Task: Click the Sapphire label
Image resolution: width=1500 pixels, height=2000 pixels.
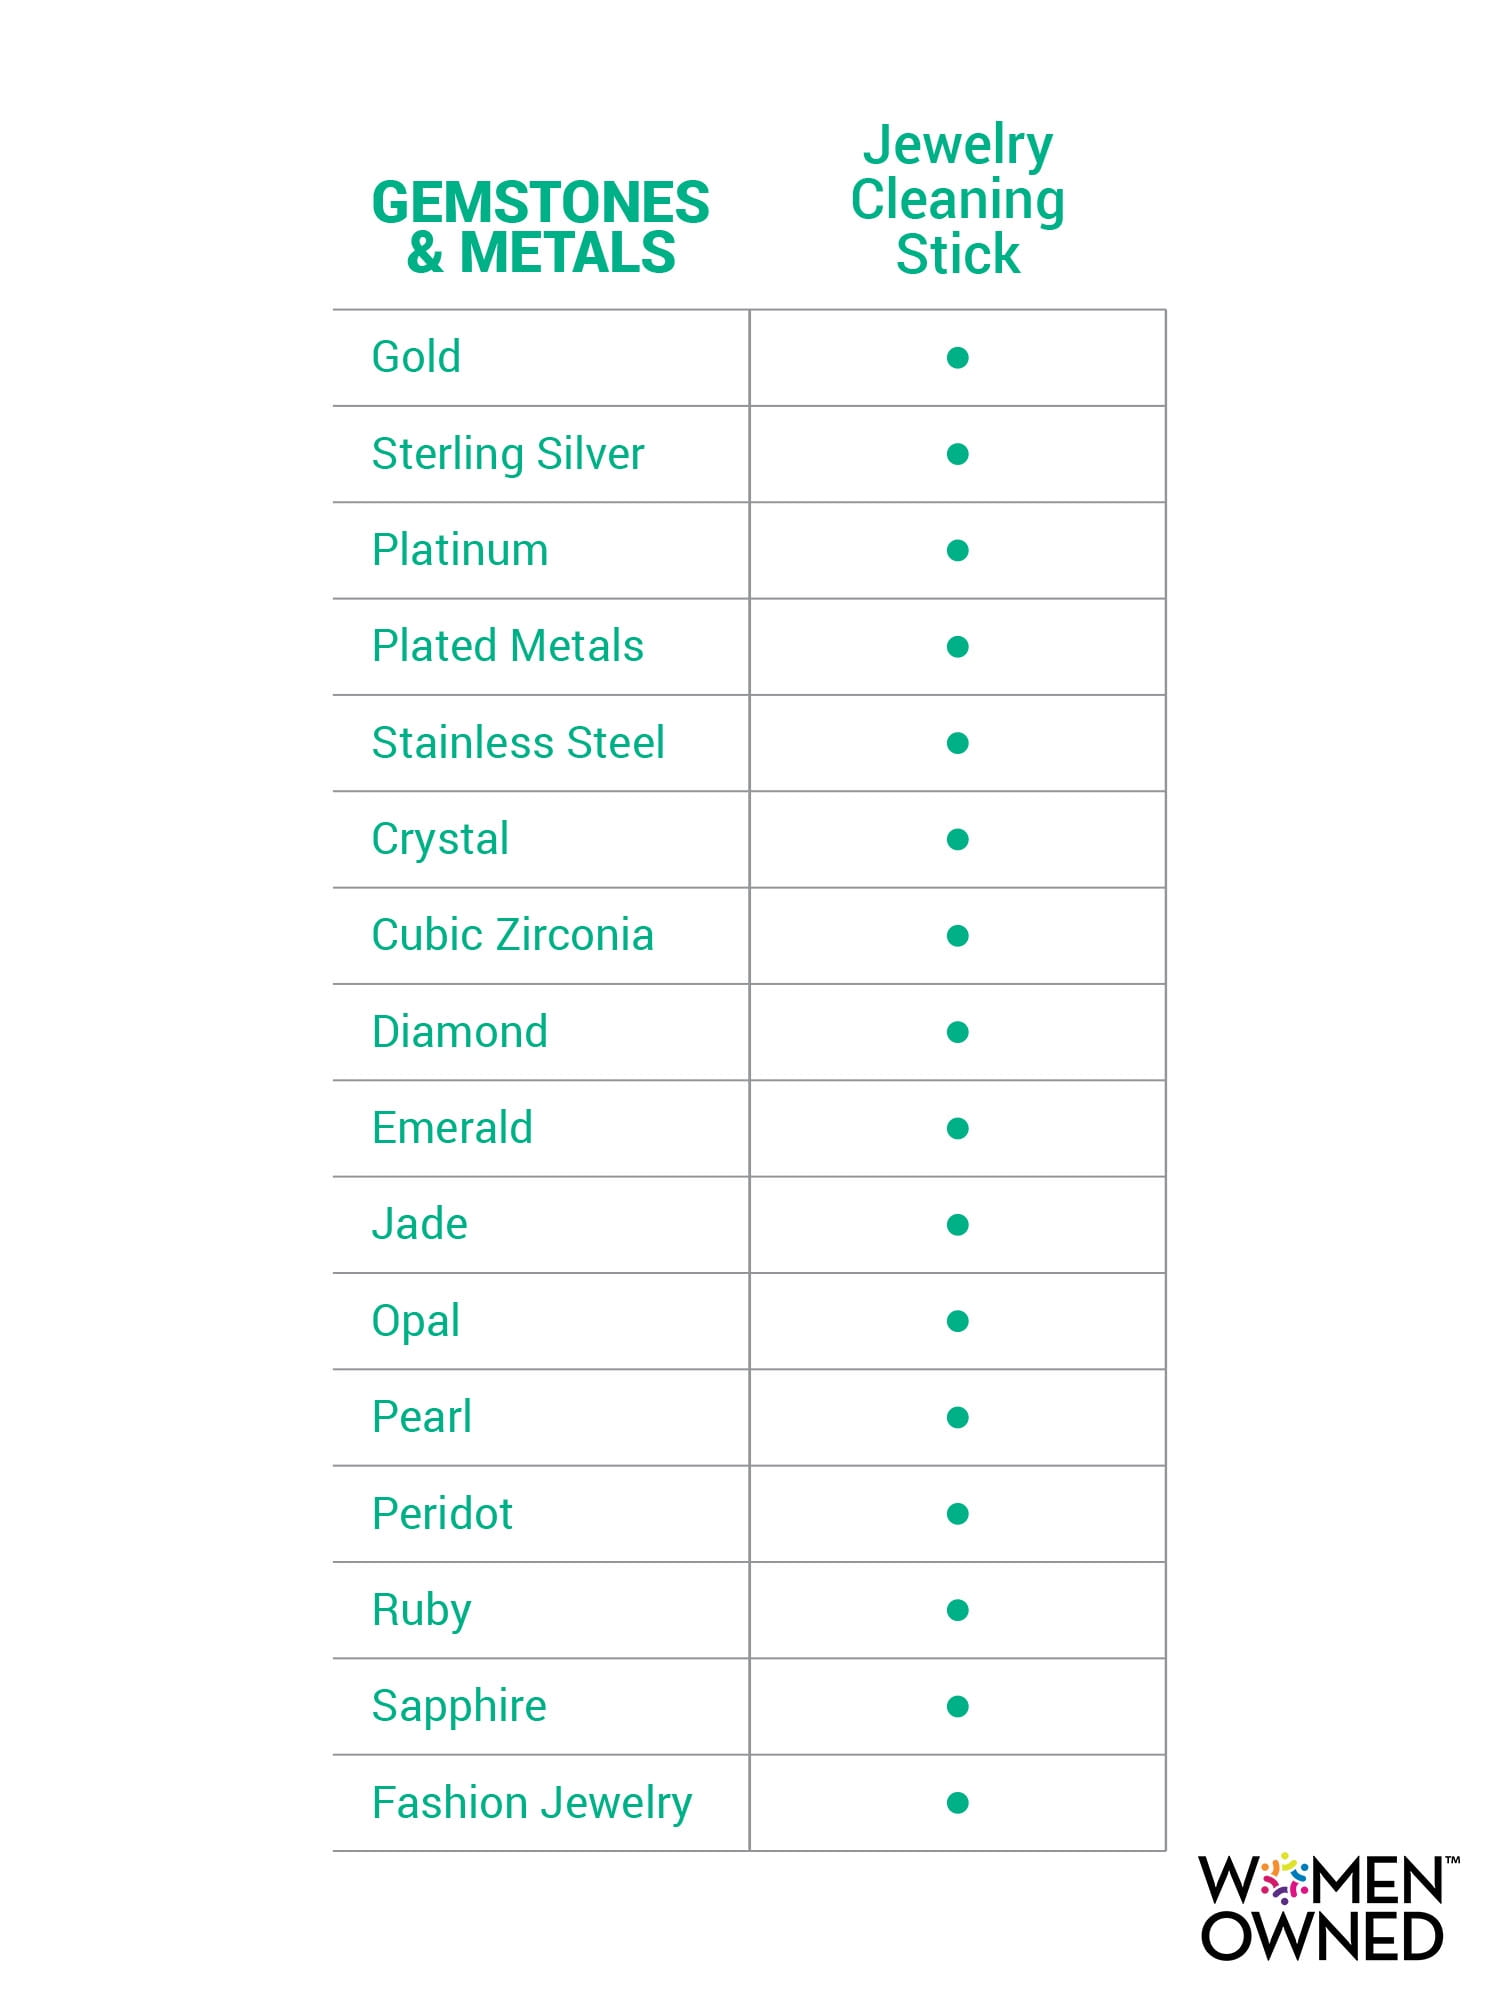Action: tap(459, 1707)
